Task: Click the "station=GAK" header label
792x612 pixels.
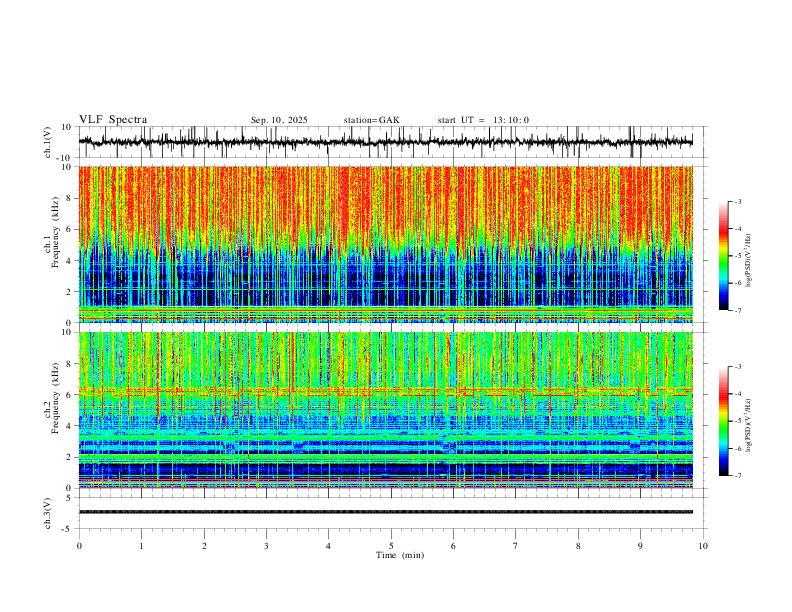Action: (371, 120)
